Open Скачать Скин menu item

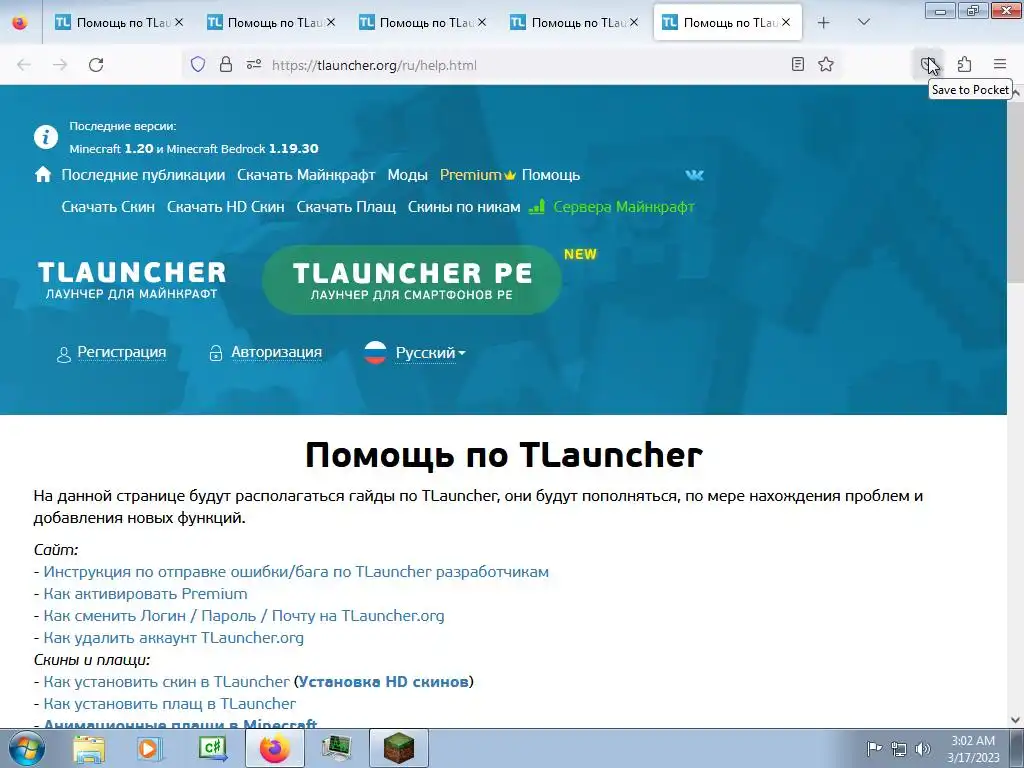coord(108,207)
